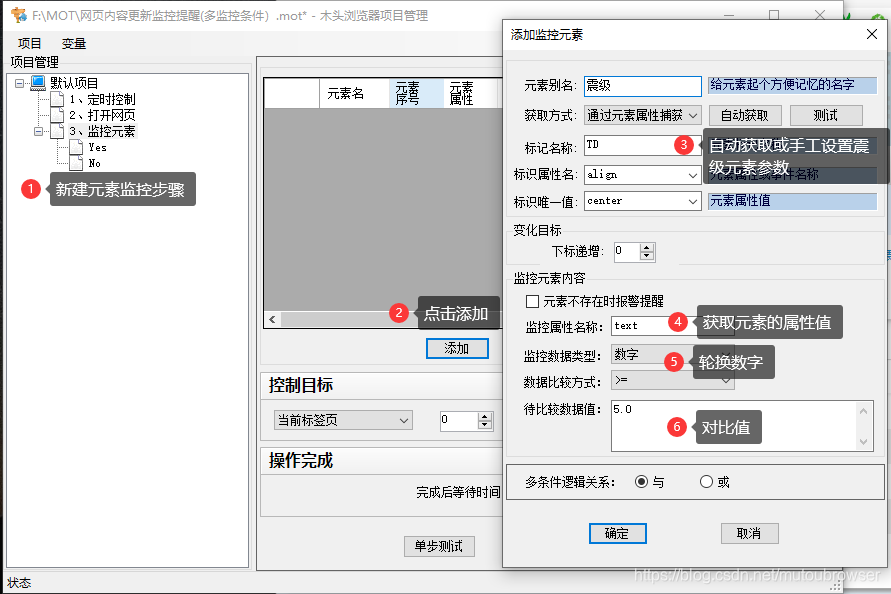This screenshot has height=594, width=891.
Task: Click the 元素别名 input field
Action: pyautogui.click(x=643, y=86)
